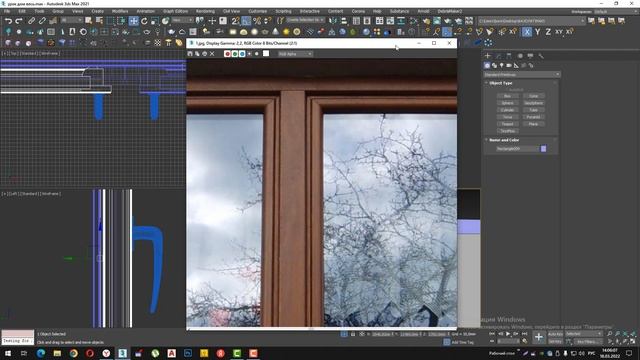Open the reference coordinate system dropdown
This screenshot has width=640, height=360.
[x=182, y=20]
